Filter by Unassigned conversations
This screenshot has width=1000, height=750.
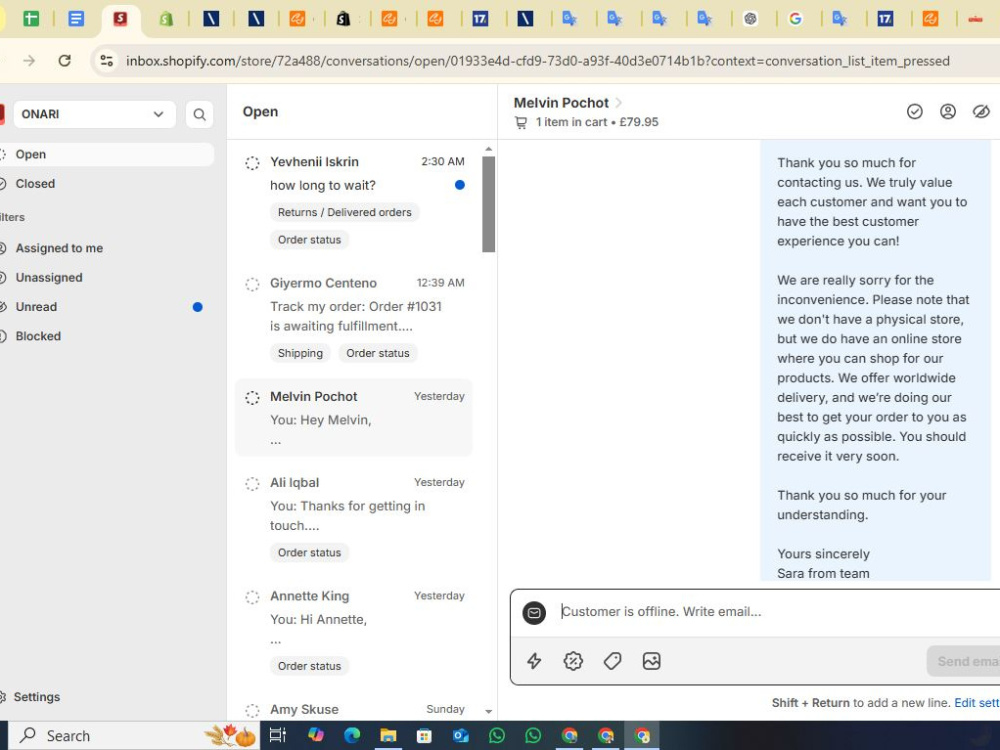click(x=106, y=277)
